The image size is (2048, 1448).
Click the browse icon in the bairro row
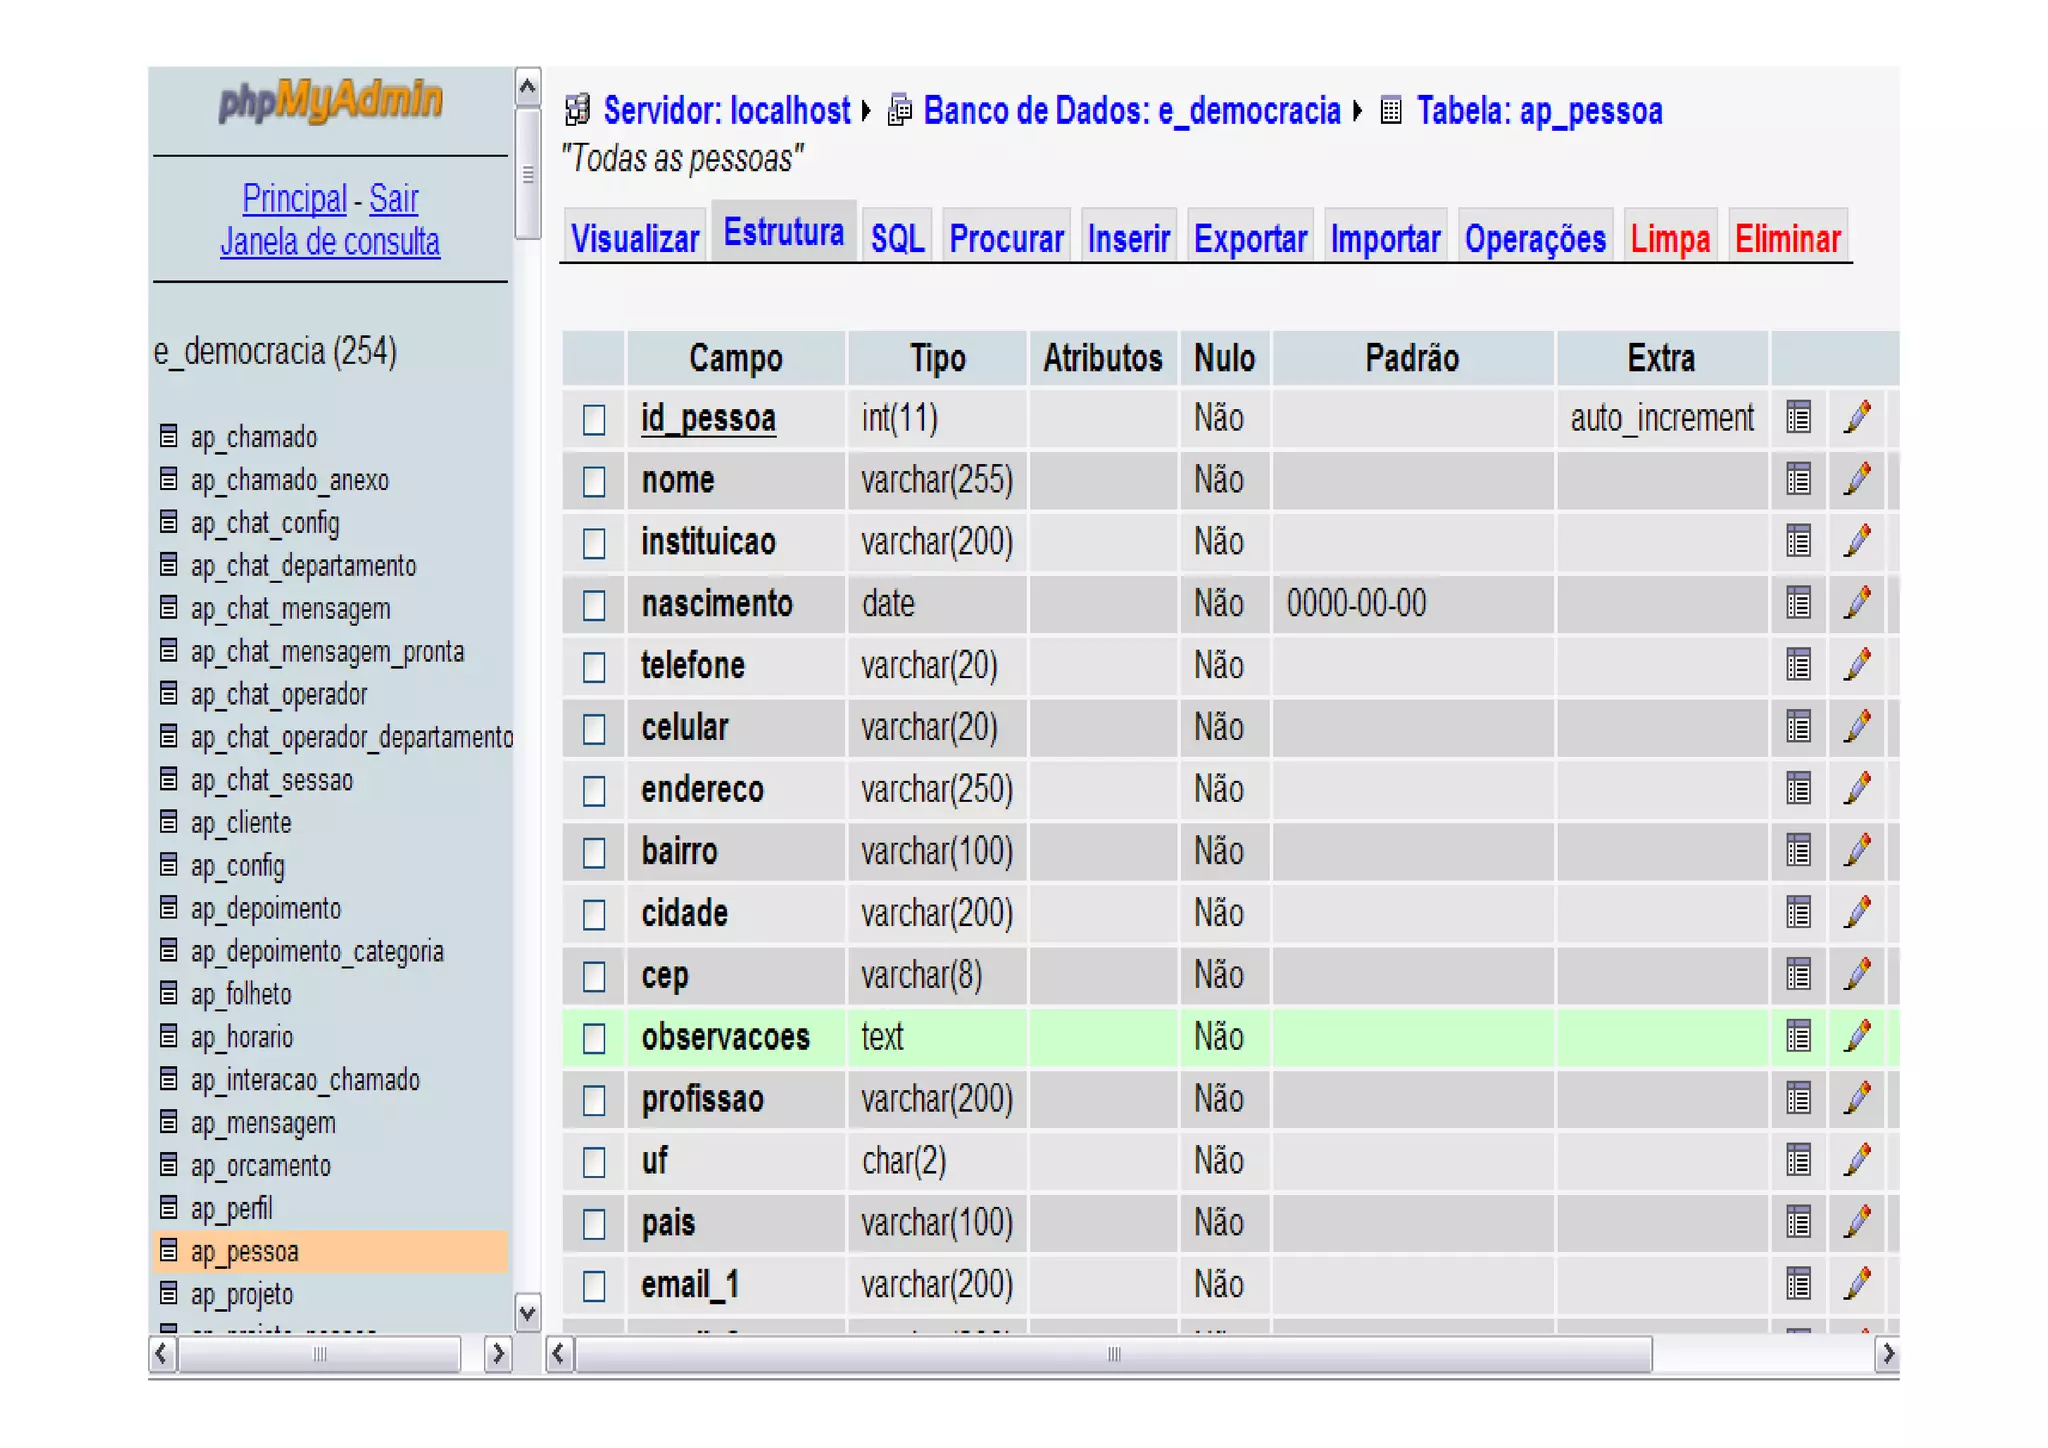click(1798, 852)
